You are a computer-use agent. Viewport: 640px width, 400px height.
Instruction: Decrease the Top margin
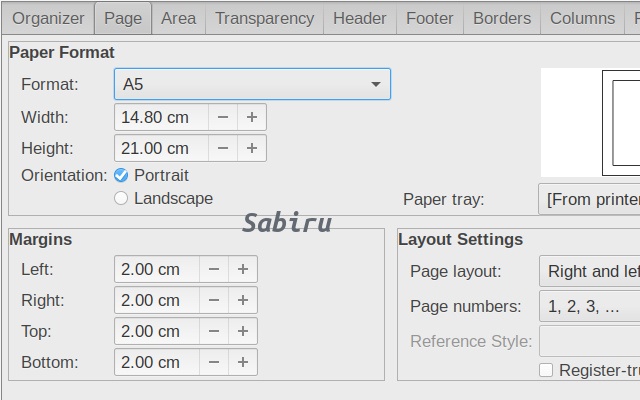point(214,331)
